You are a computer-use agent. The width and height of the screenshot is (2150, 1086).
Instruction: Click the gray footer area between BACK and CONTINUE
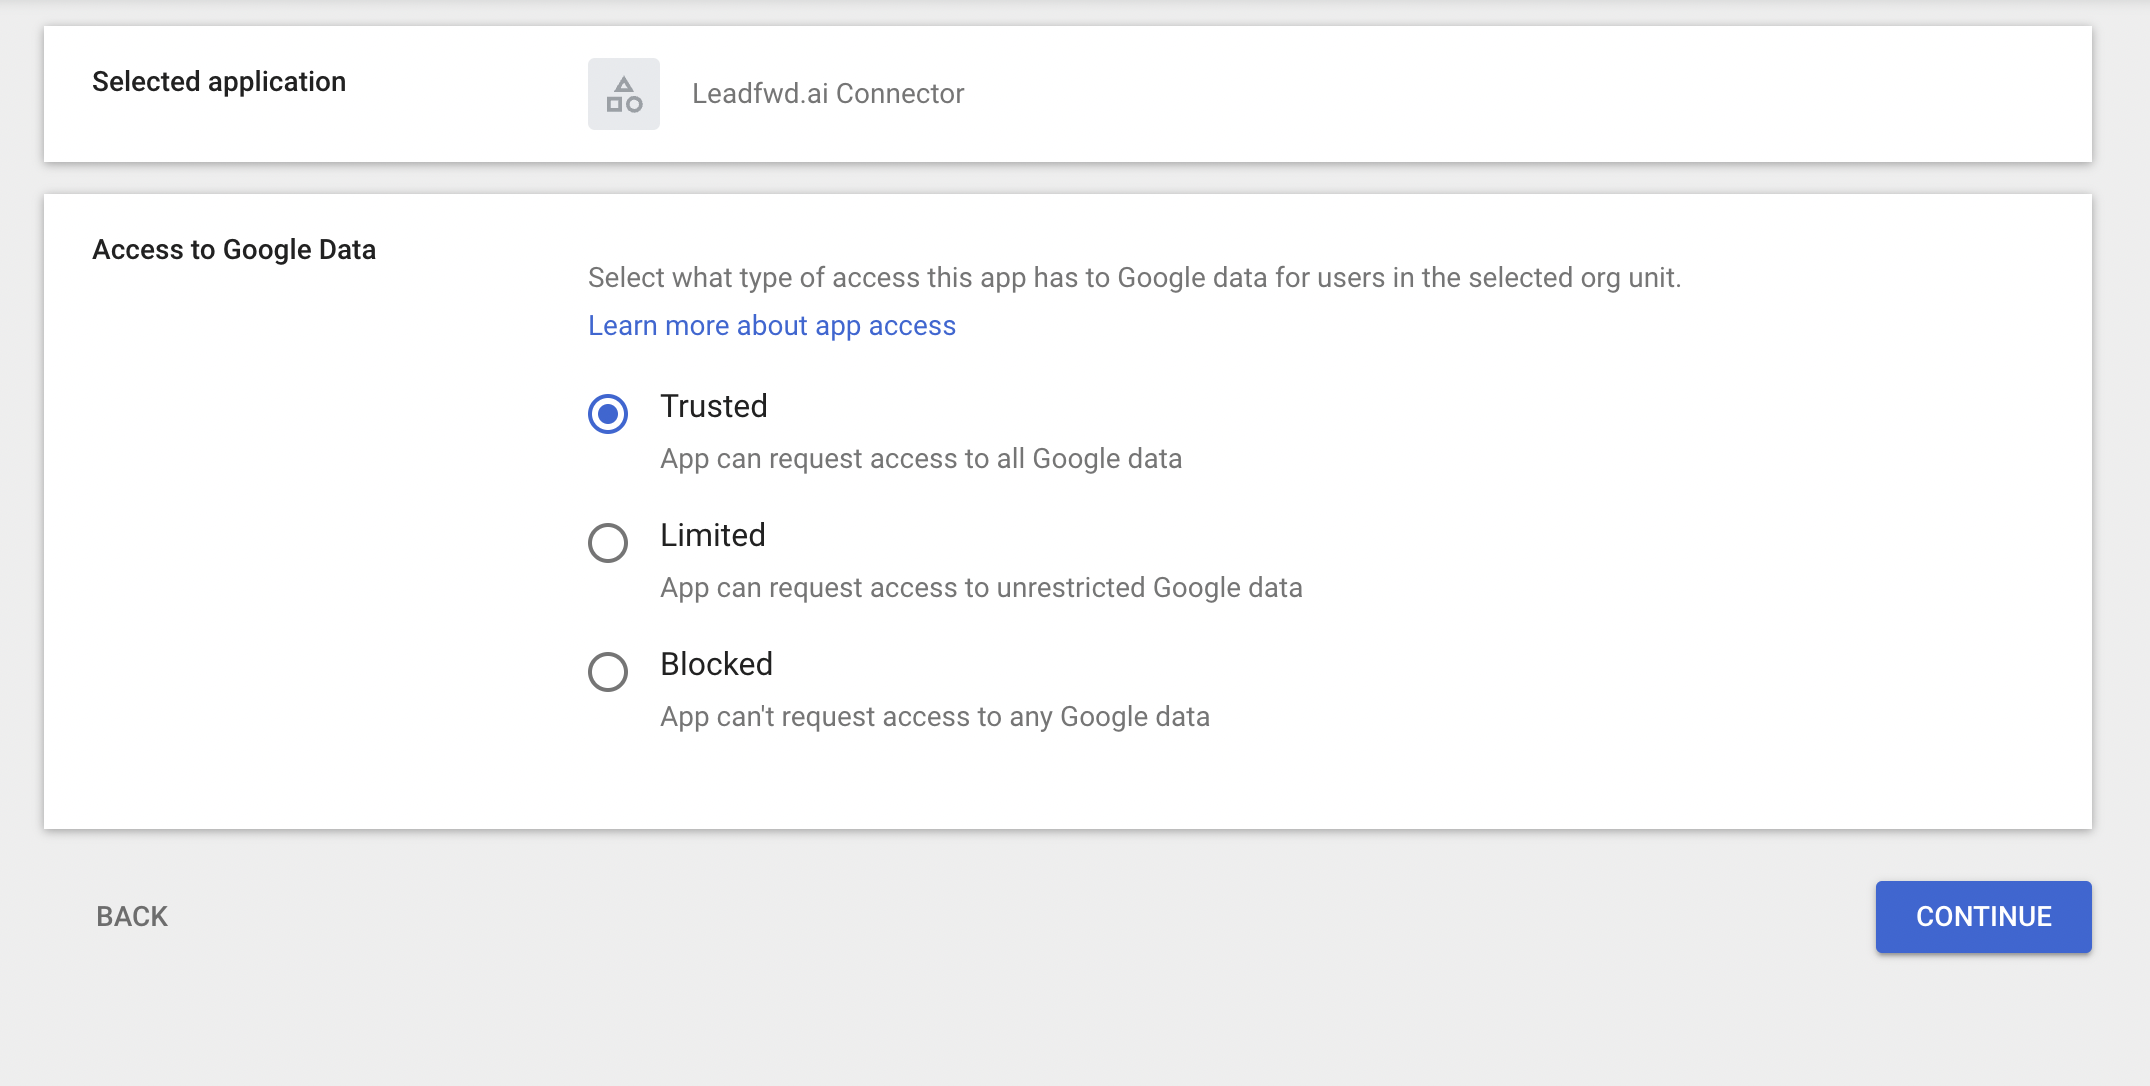pyautogui.click(x=1000, y=917)
